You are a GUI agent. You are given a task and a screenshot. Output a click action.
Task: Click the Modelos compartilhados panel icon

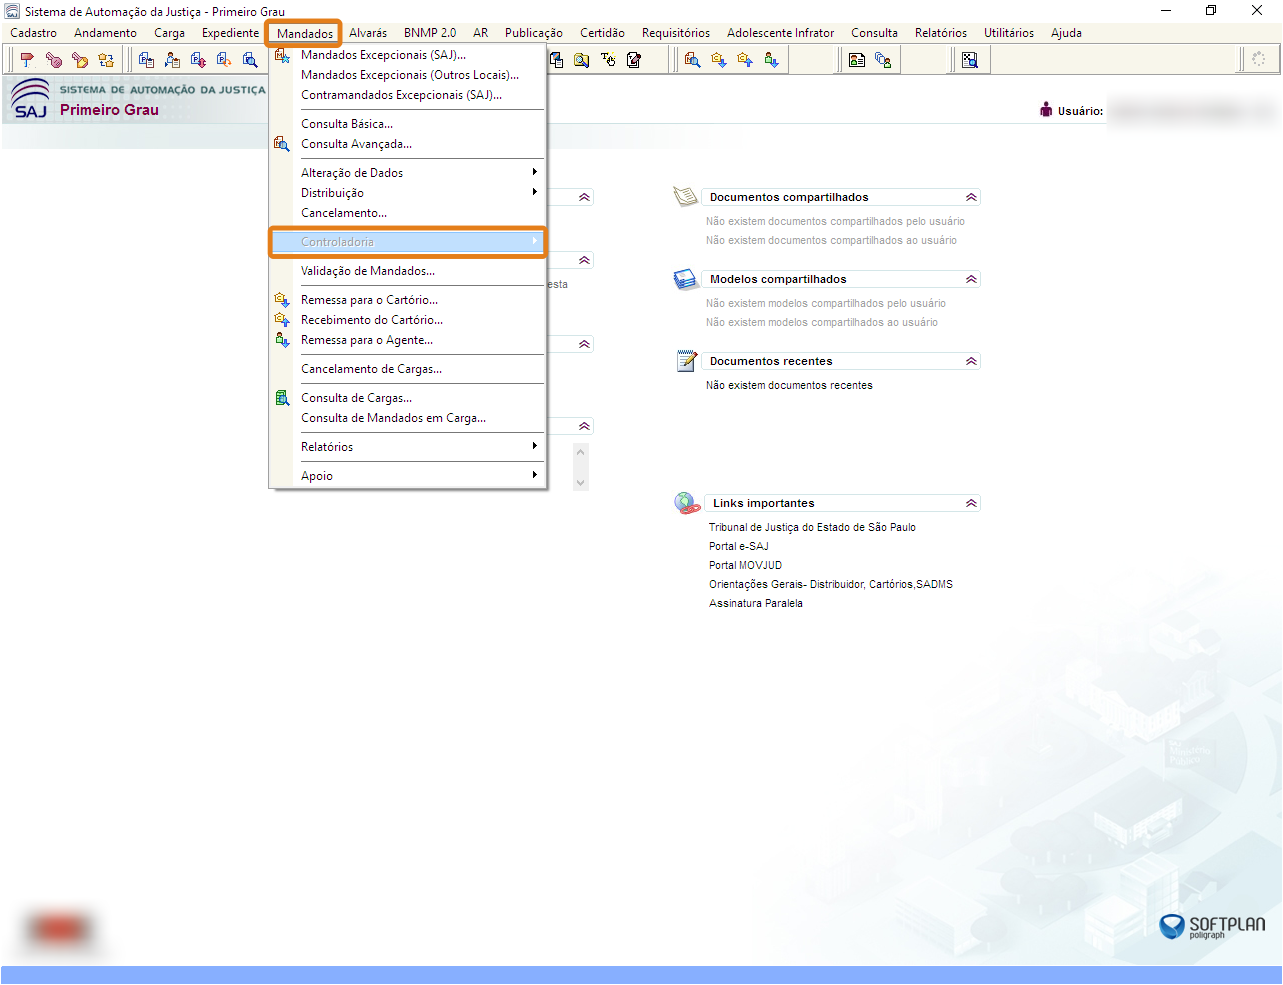click(x=686, y=279)
